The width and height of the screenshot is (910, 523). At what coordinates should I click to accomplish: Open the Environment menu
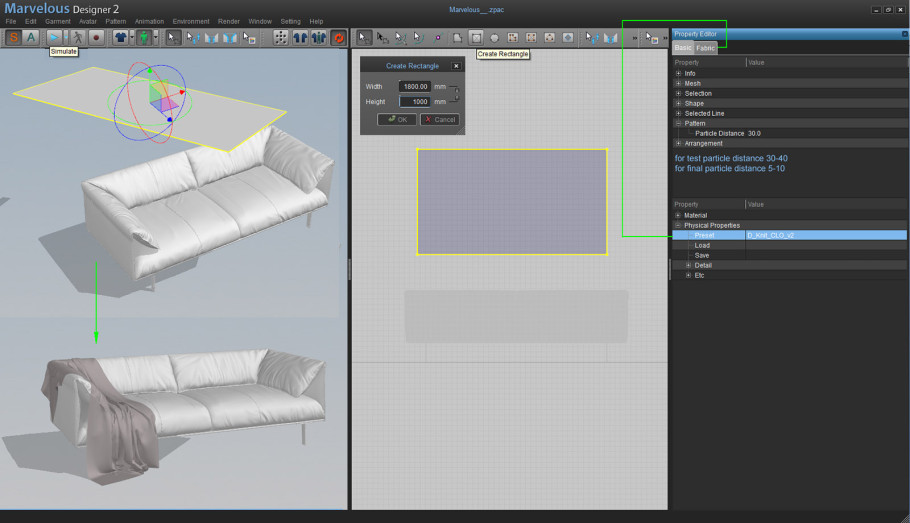[191, 21]
